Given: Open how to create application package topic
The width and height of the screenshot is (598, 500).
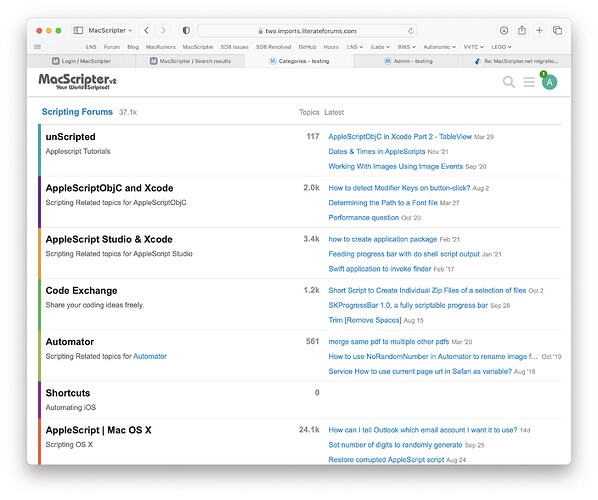Looking at the screenshot, I should 383,239.
